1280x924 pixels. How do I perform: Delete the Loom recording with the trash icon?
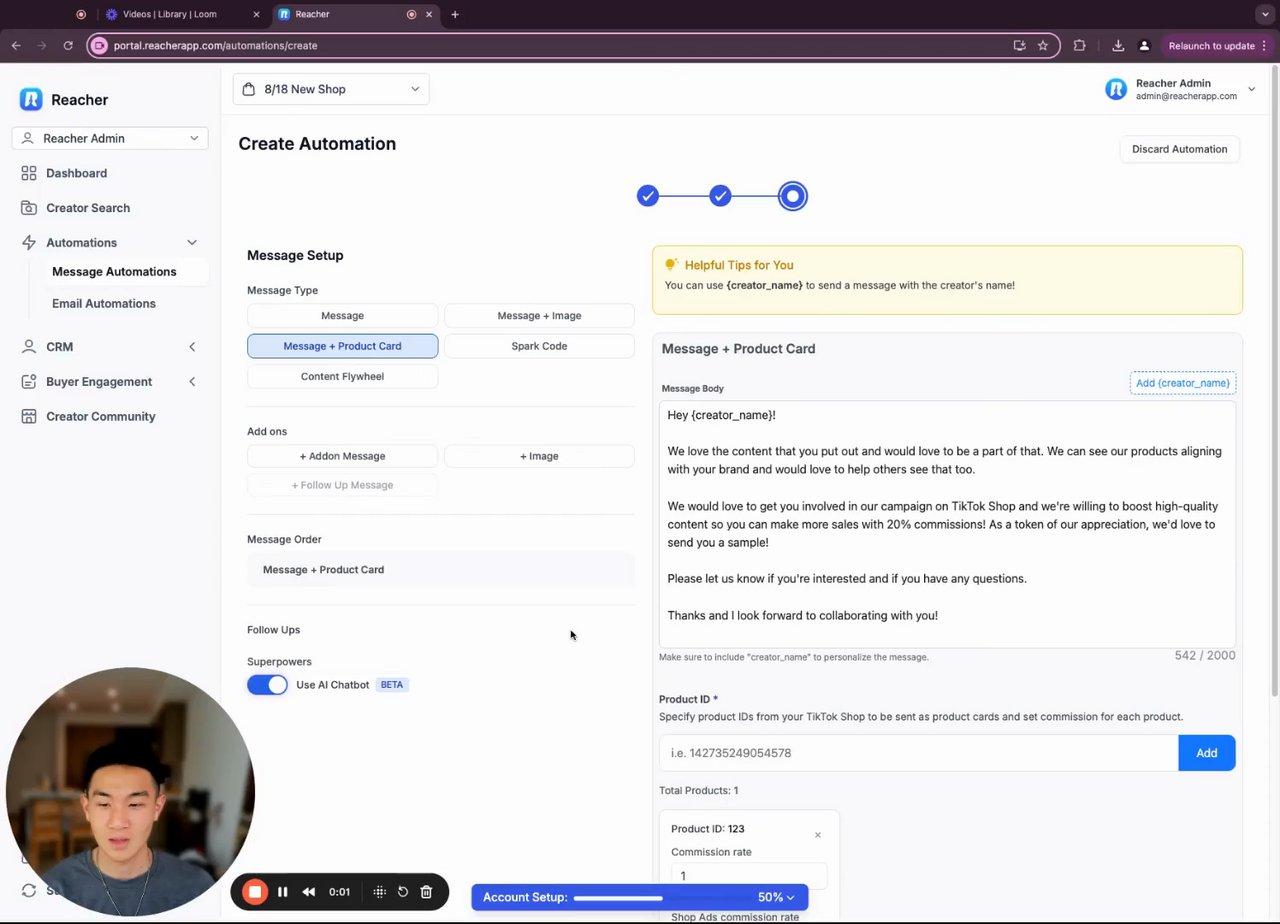click(x=426, y=892)
